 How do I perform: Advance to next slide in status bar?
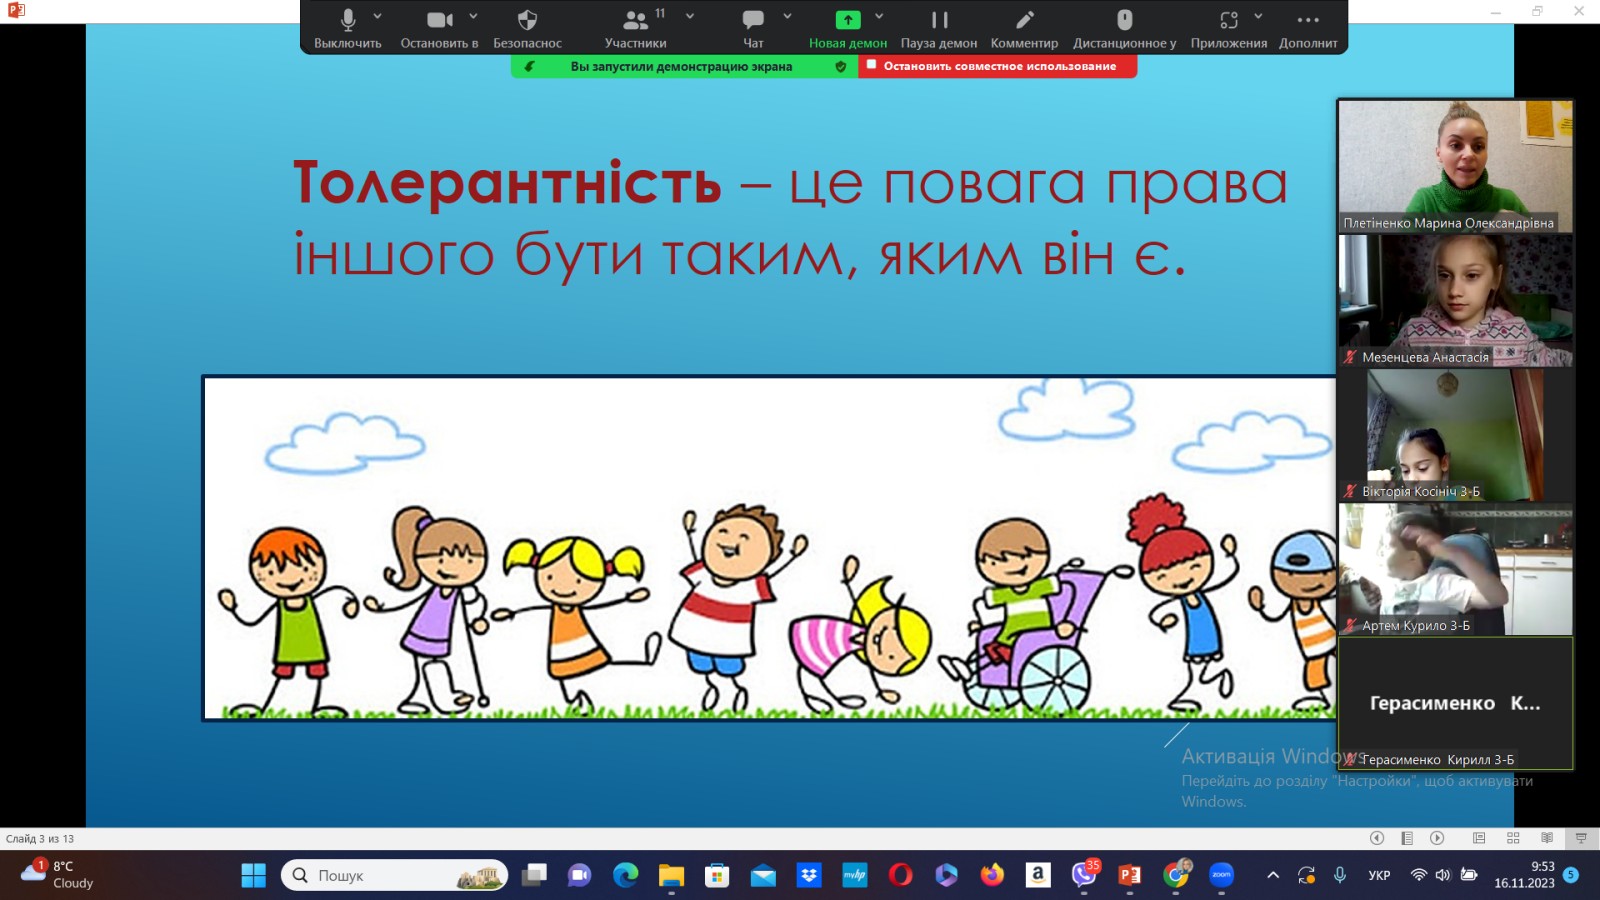coord(1437,838)
